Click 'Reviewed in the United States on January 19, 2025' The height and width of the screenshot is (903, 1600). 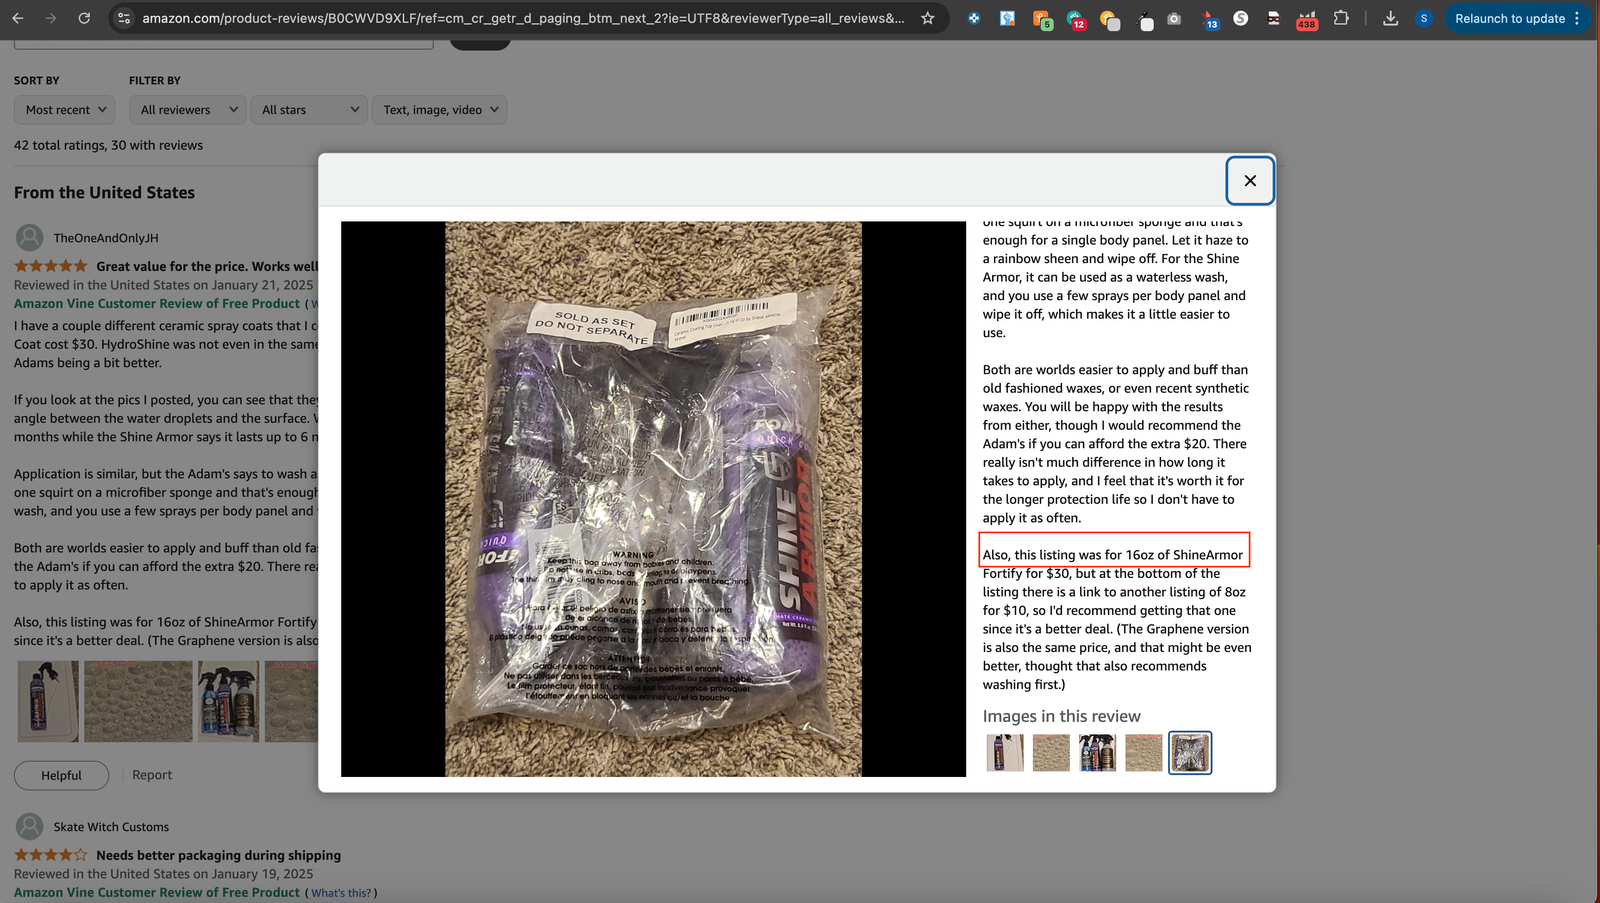[x=163, y=874]
